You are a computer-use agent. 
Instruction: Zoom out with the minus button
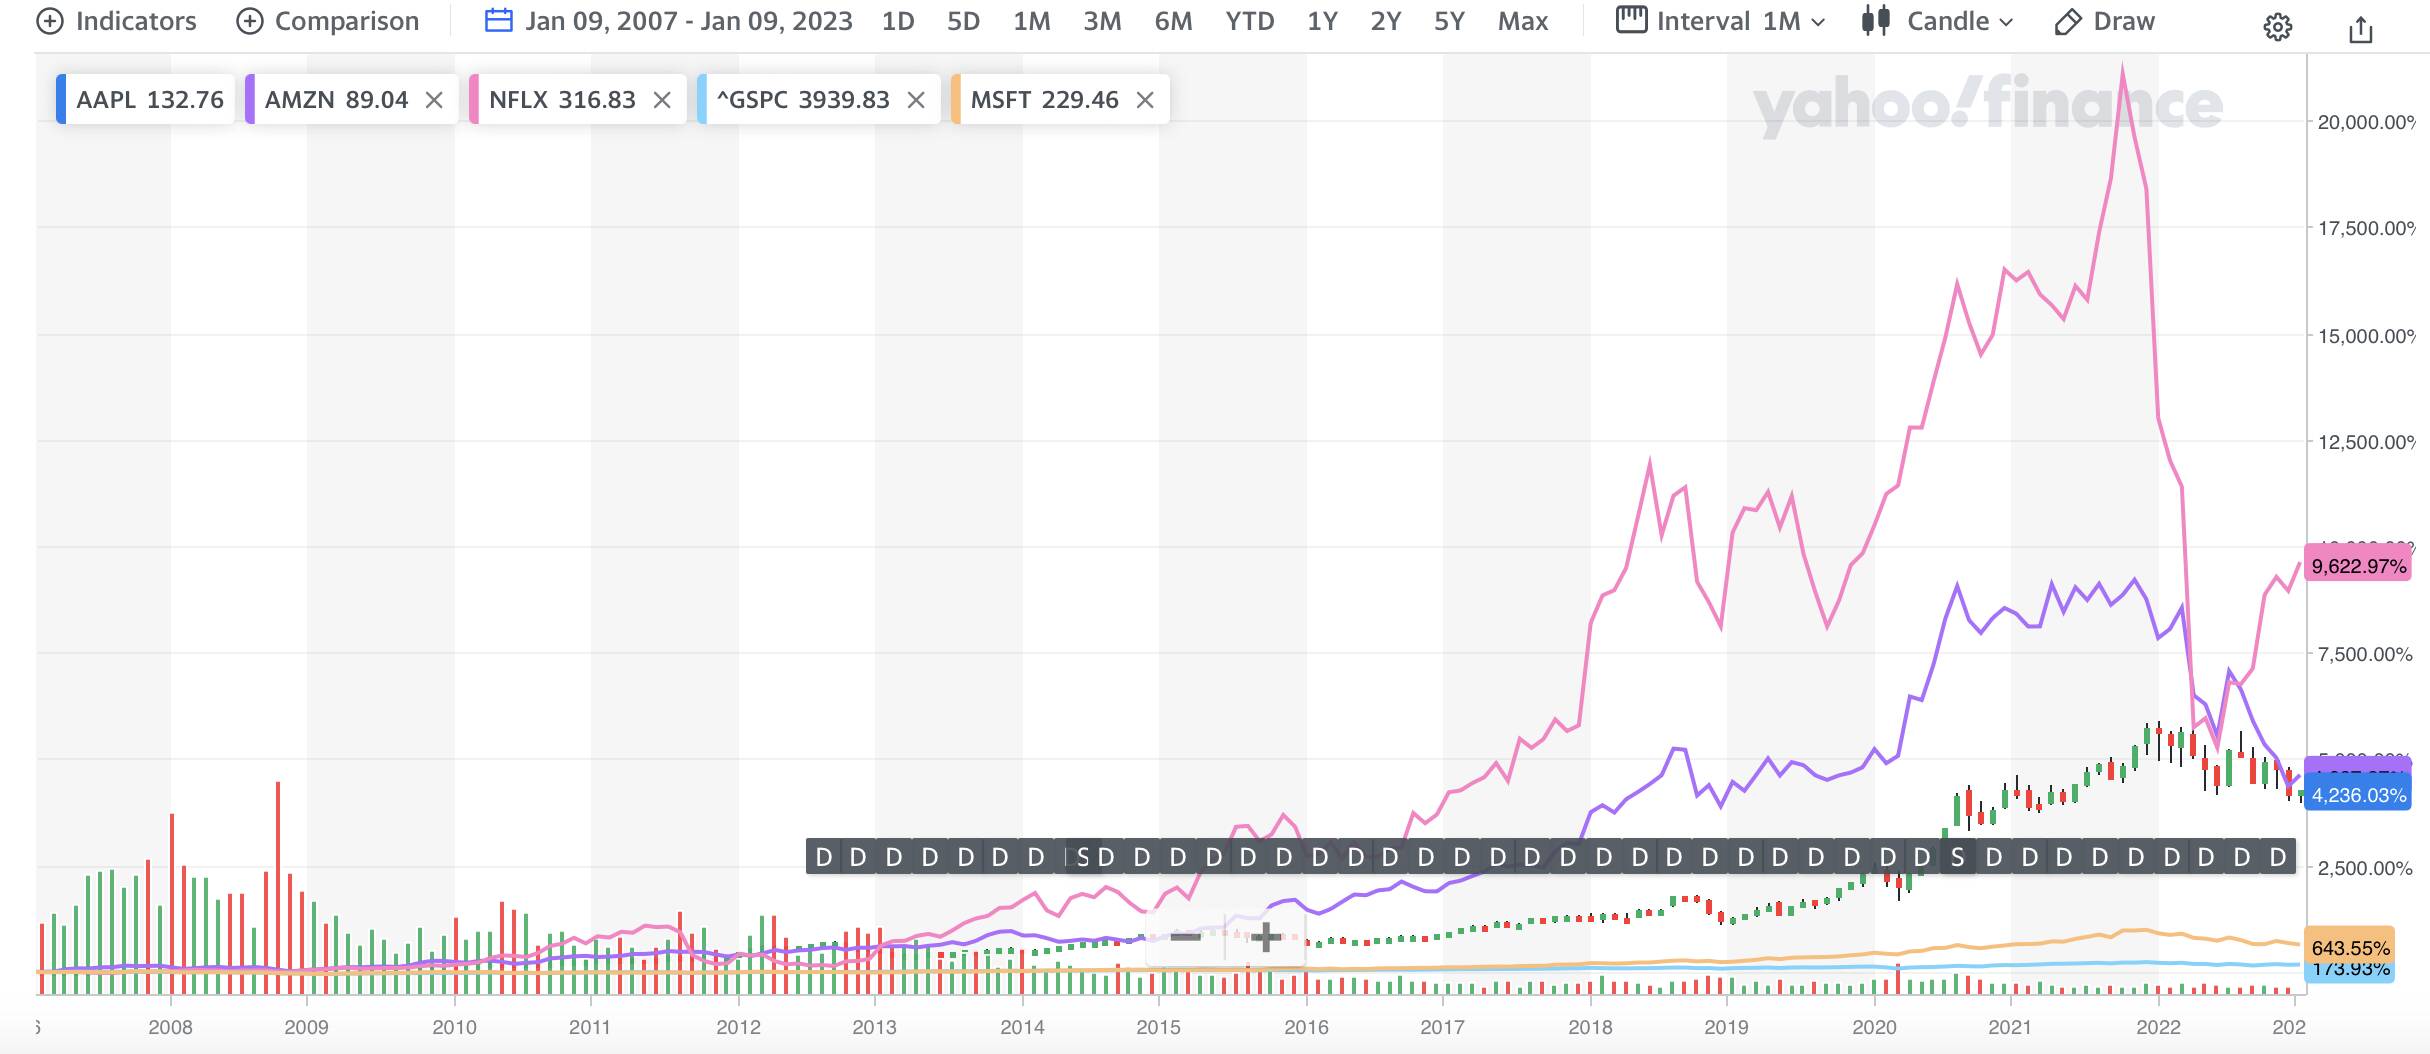point(1186,937)
